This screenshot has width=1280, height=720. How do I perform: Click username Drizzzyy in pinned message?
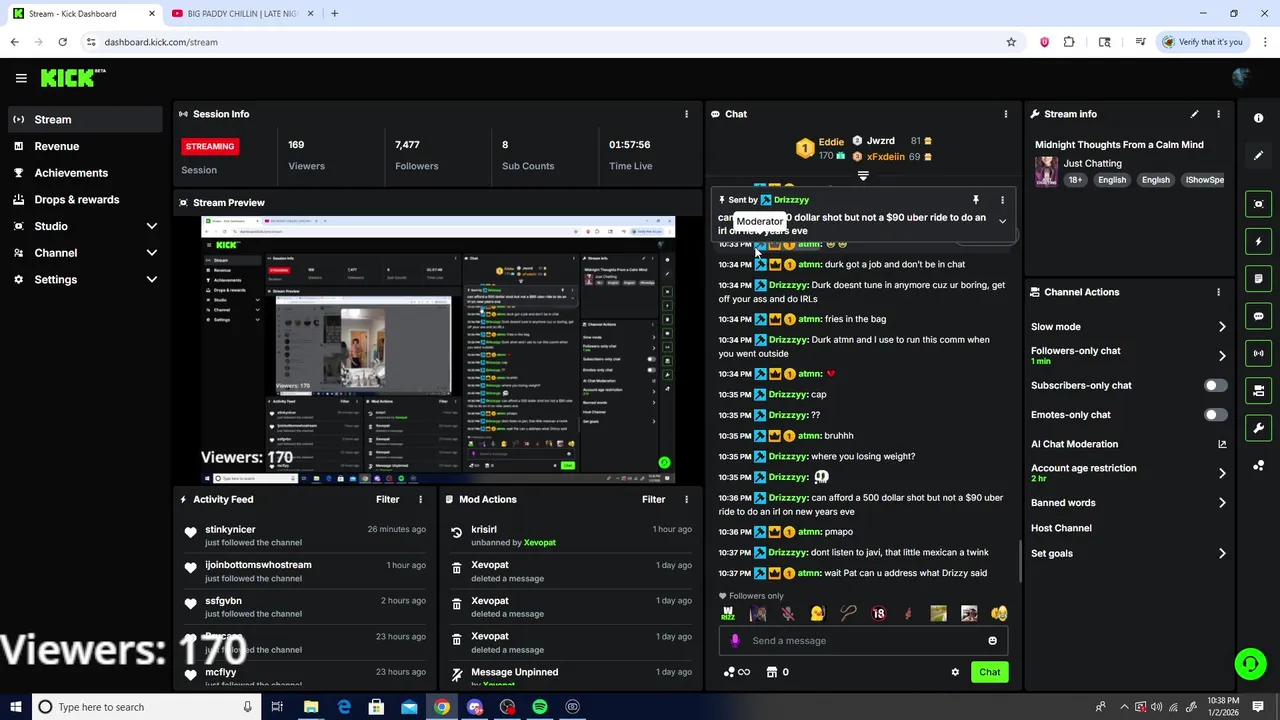click(791, 200)
